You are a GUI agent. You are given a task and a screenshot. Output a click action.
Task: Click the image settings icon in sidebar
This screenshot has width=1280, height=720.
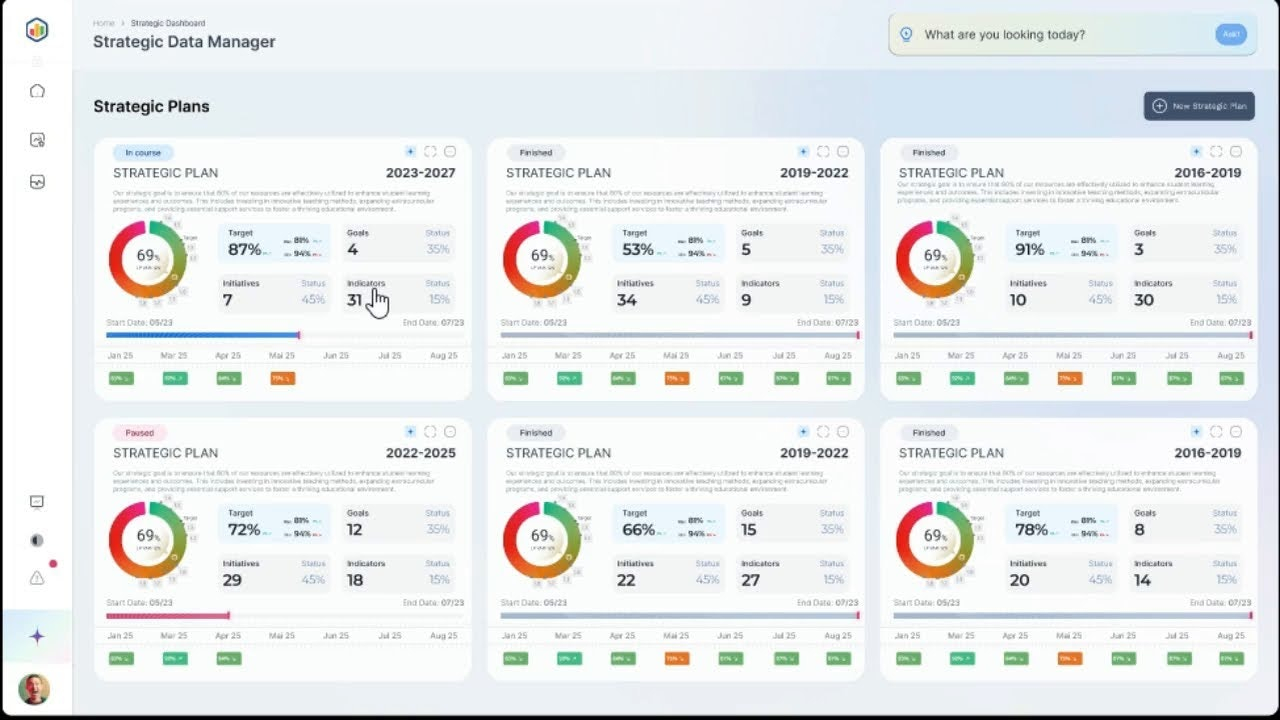(37, 140)
